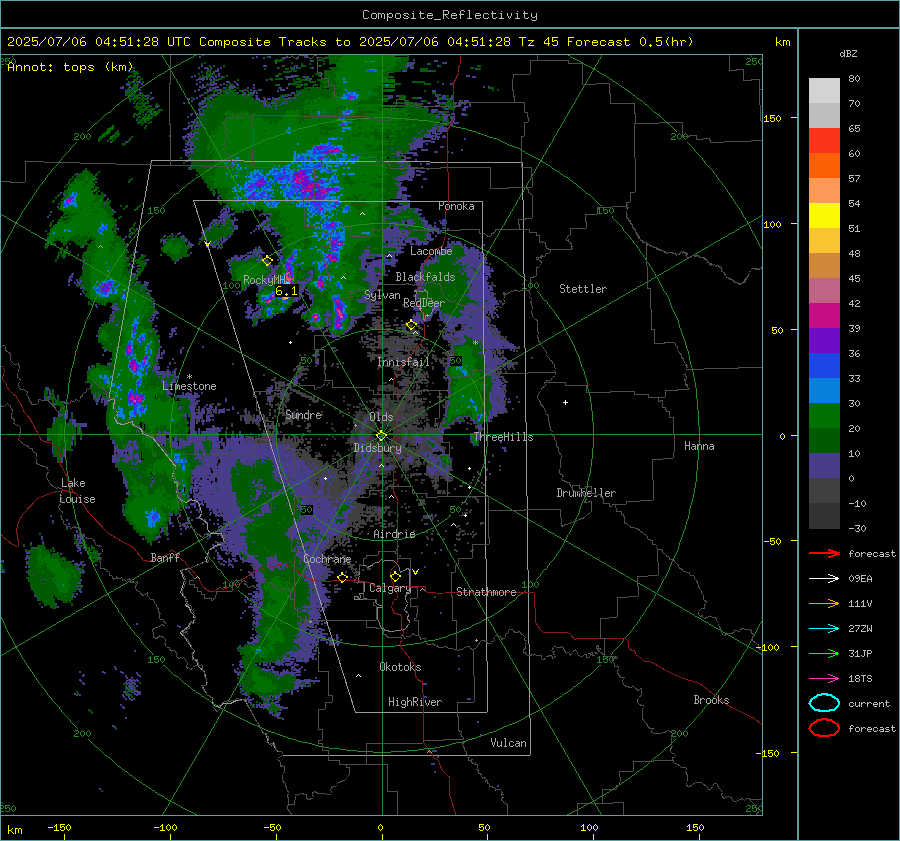This screenshot has height=841, width=900.
Task: Click the Okotoks city label
Action: click(400, 667)
